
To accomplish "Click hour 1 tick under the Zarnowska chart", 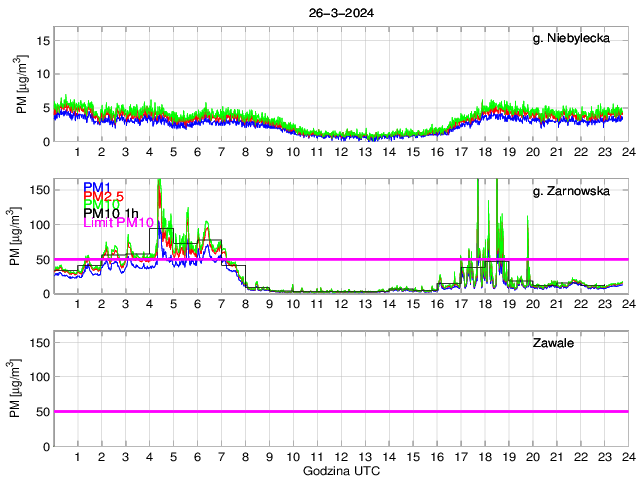I will click(78, 303).
